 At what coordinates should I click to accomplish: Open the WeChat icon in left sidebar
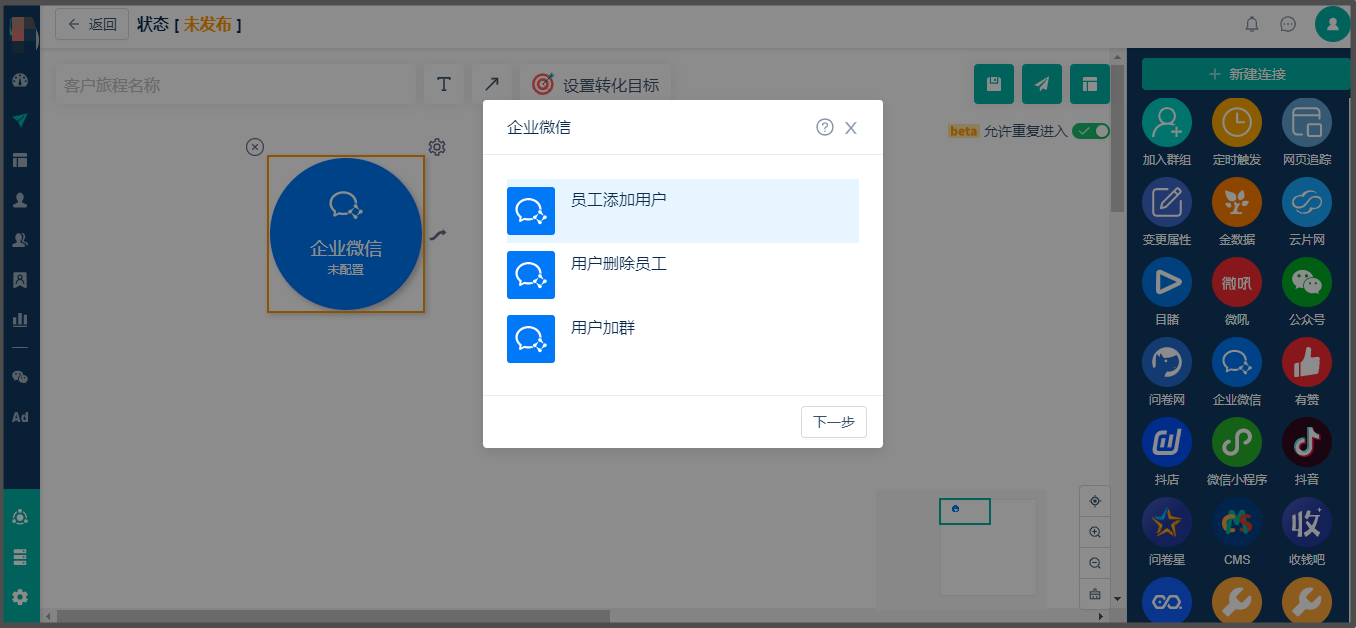(x=20, y=377)
